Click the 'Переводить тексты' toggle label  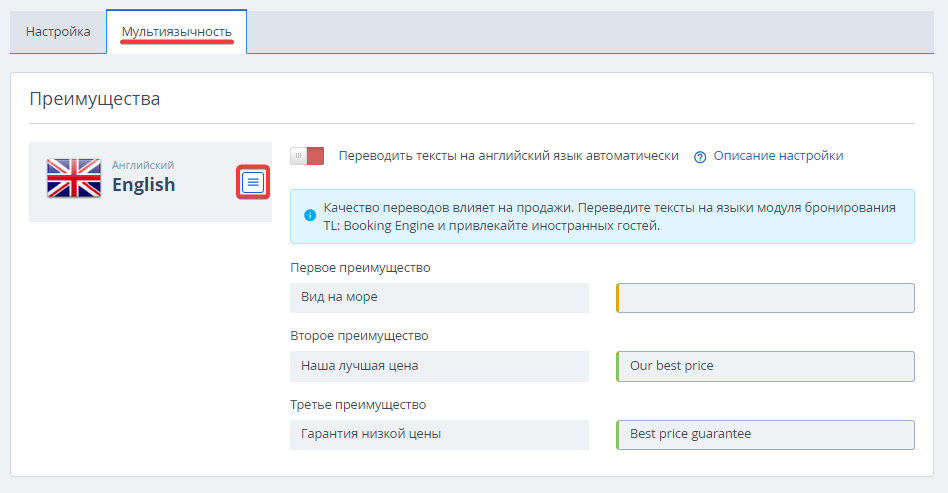coord(508,155)
